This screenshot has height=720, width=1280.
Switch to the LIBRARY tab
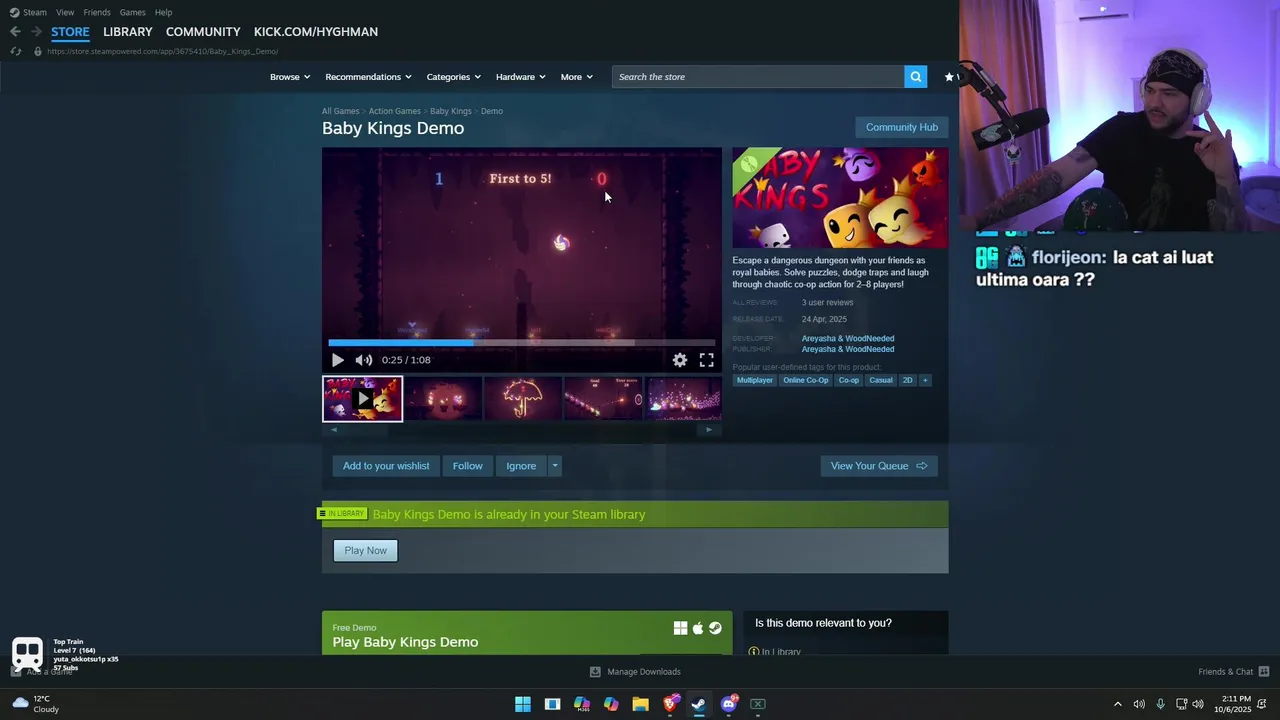point(128,32)
